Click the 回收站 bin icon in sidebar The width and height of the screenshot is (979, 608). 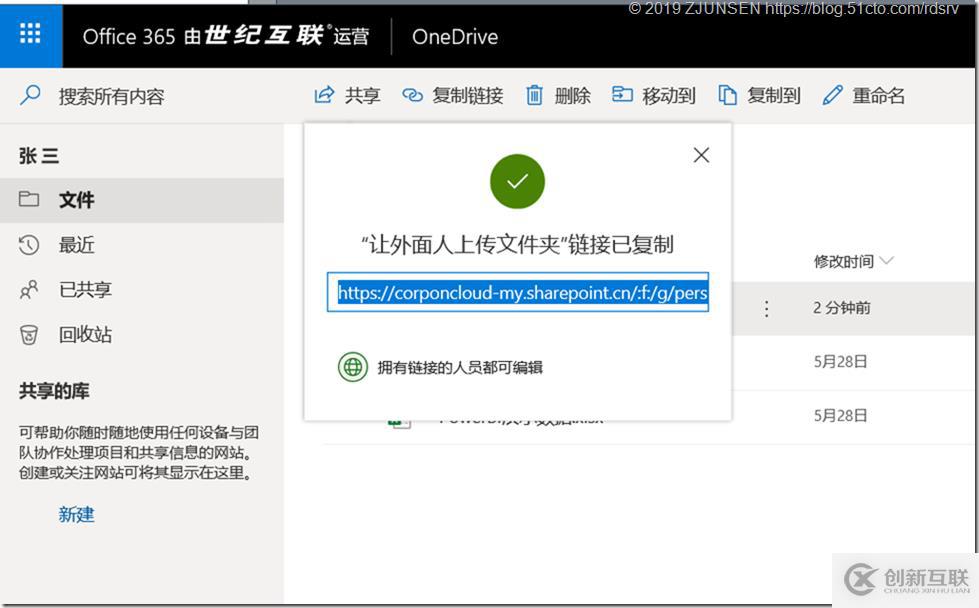(29, 335)
